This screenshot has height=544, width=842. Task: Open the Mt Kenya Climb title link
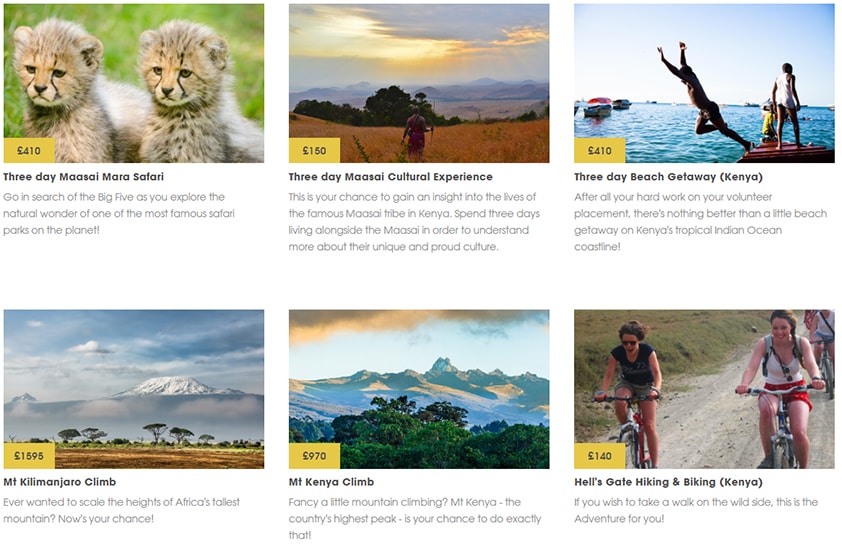point(331,482)
